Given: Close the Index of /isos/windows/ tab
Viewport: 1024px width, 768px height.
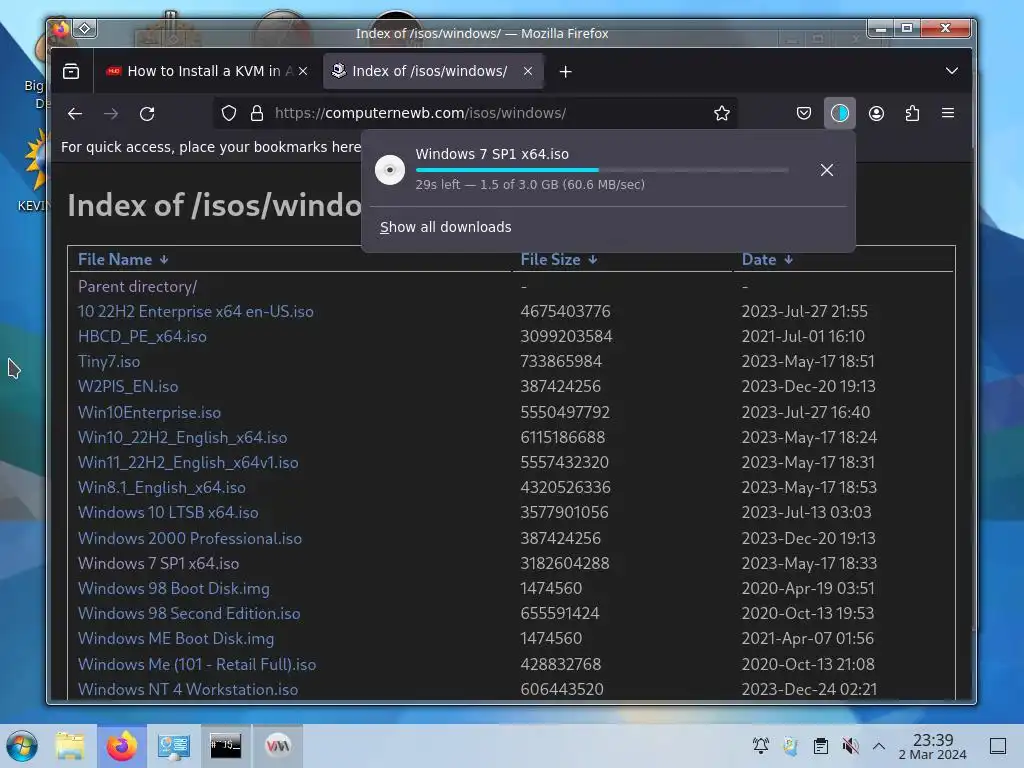Looking at the screenshot, I should (528, 71).
